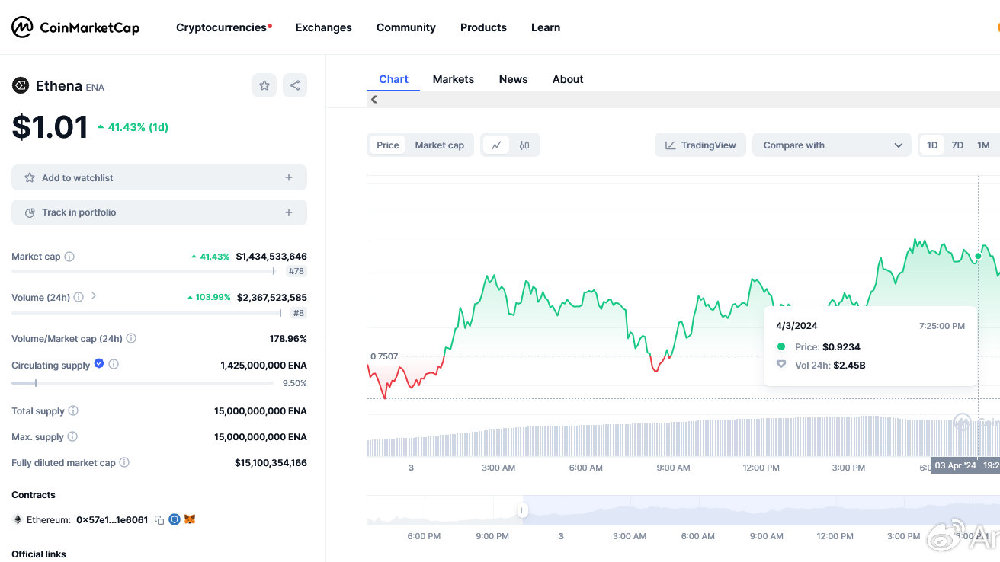Click the $1.01 price value
Screen dimensions: 1000x562
[x=50, y=127]
